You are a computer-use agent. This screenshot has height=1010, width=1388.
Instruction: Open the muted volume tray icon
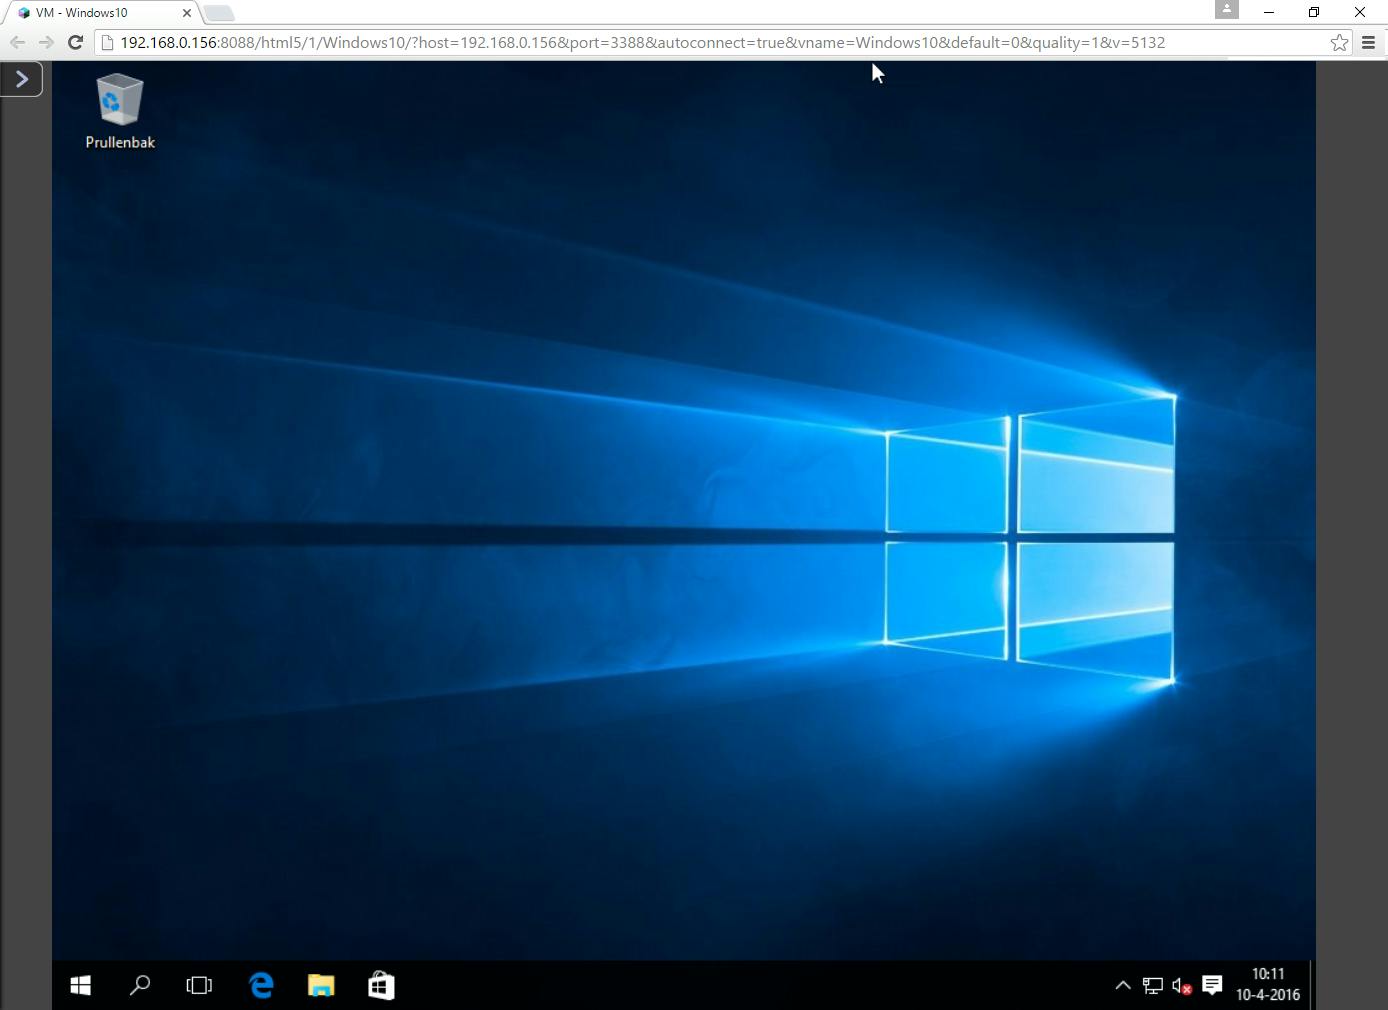pos(1182,986)
